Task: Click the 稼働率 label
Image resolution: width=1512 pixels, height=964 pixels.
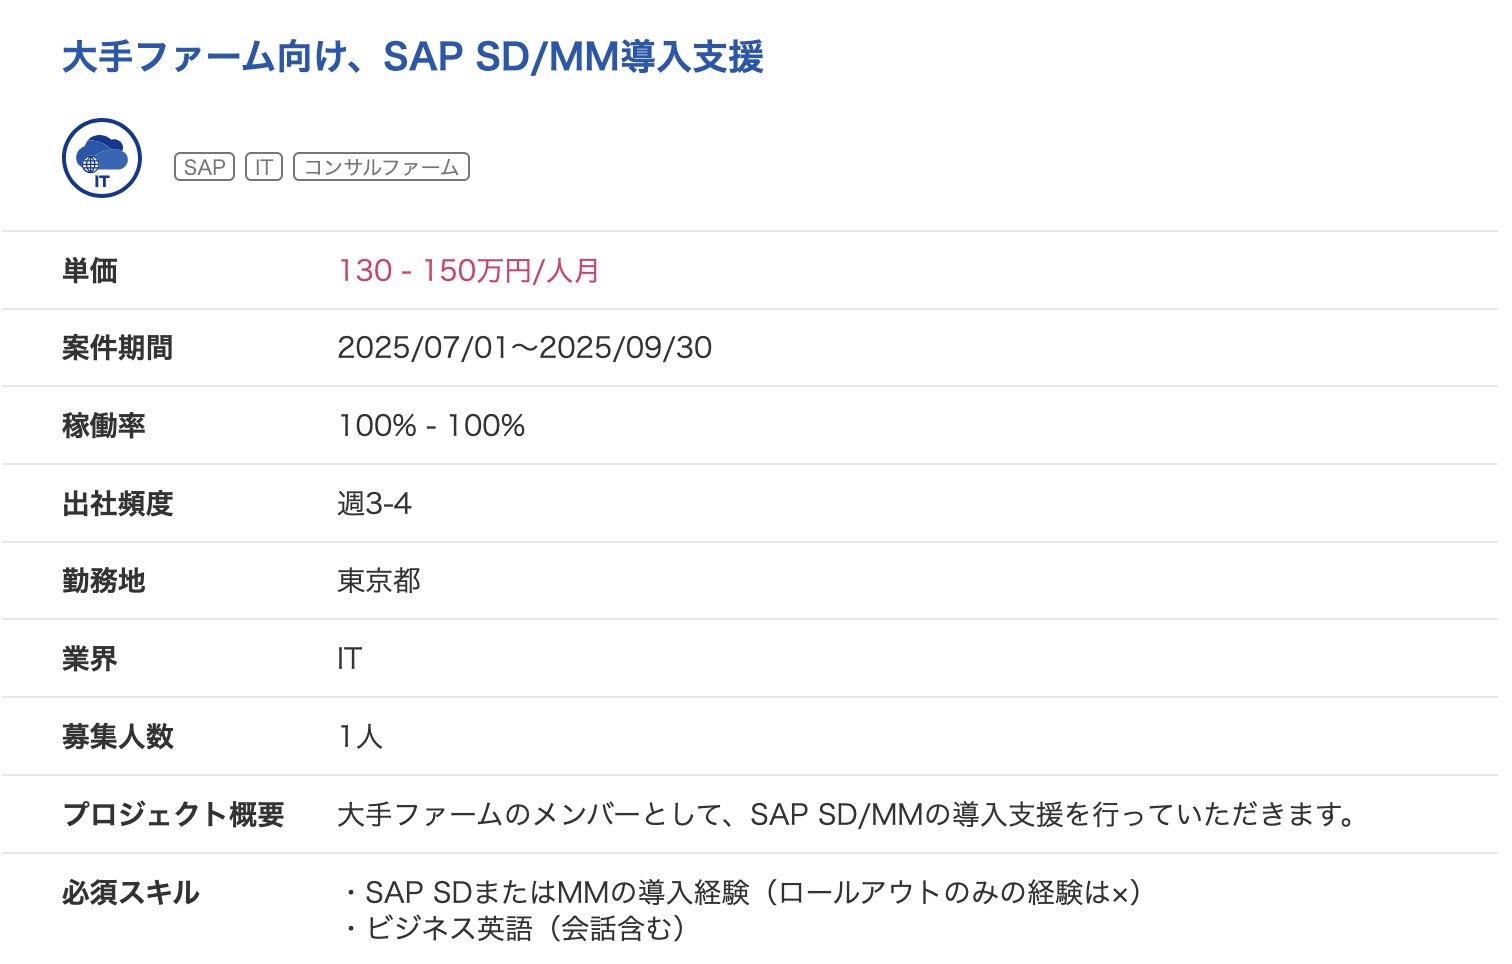Action: click(104, 426)
